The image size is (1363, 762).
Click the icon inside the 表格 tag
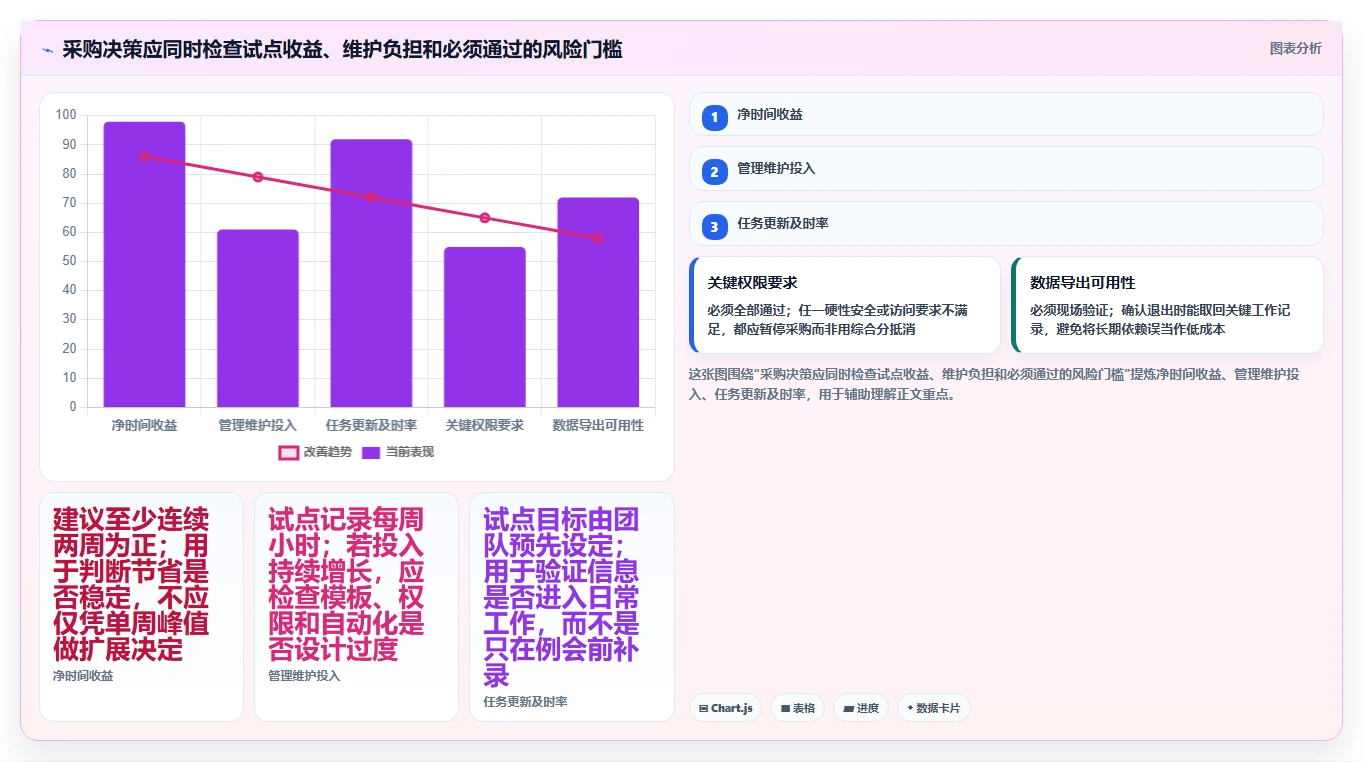click(785, 709)
